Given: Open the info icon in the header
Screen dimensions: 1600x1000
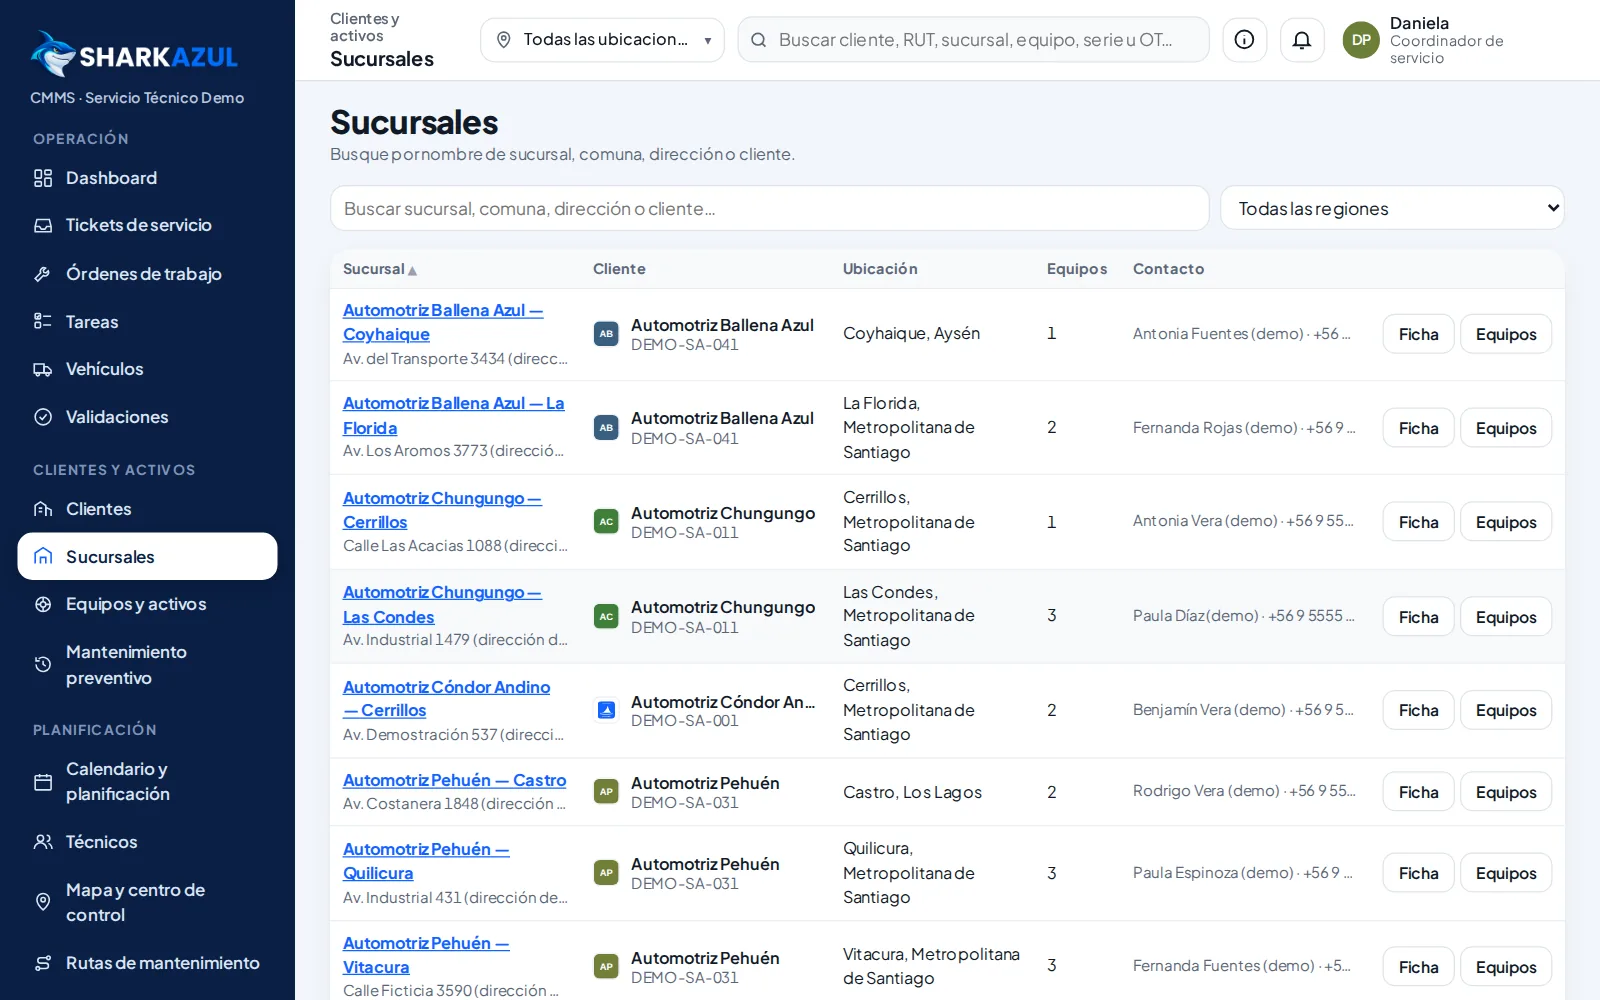Looking at the screenshot, I should click(x=1244, y=40).
